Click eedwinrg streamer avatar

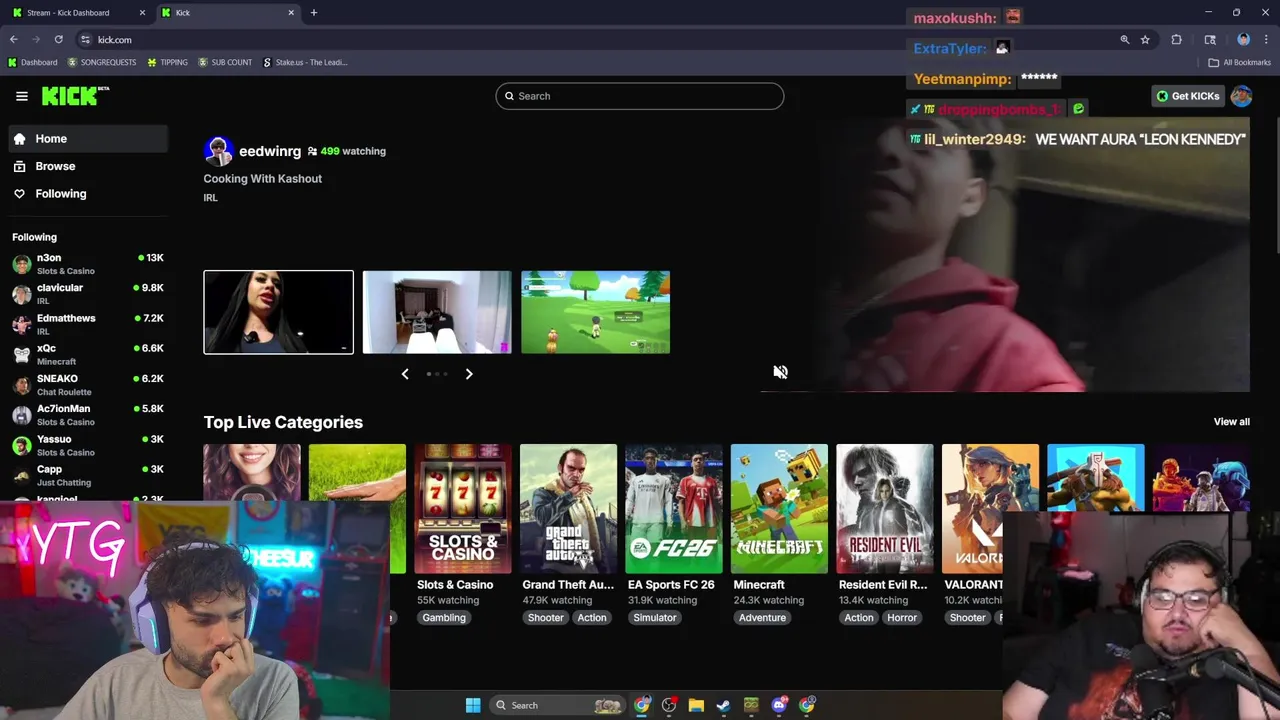coord(218,151)
